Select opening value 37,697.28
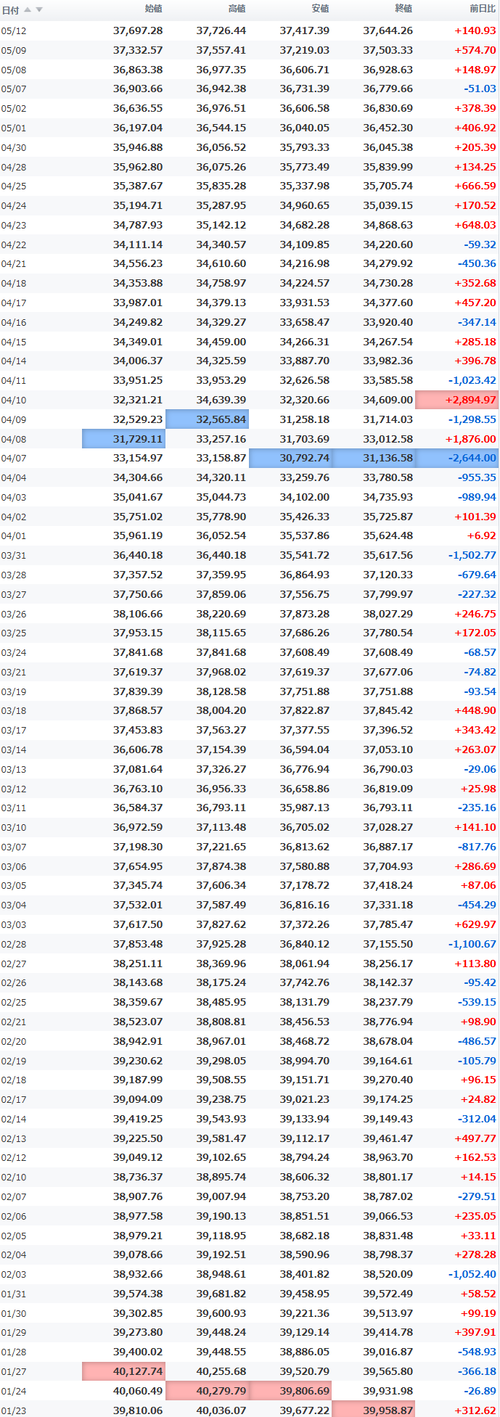Viewport: 500px width, 1417px height. point(138,30)
